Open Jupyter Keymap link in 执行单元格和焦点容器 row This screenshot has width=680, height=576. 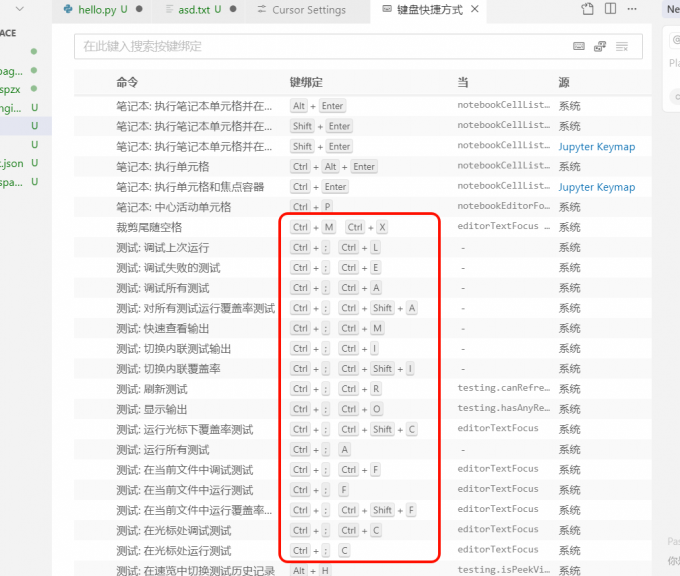(x=597, y=187)
